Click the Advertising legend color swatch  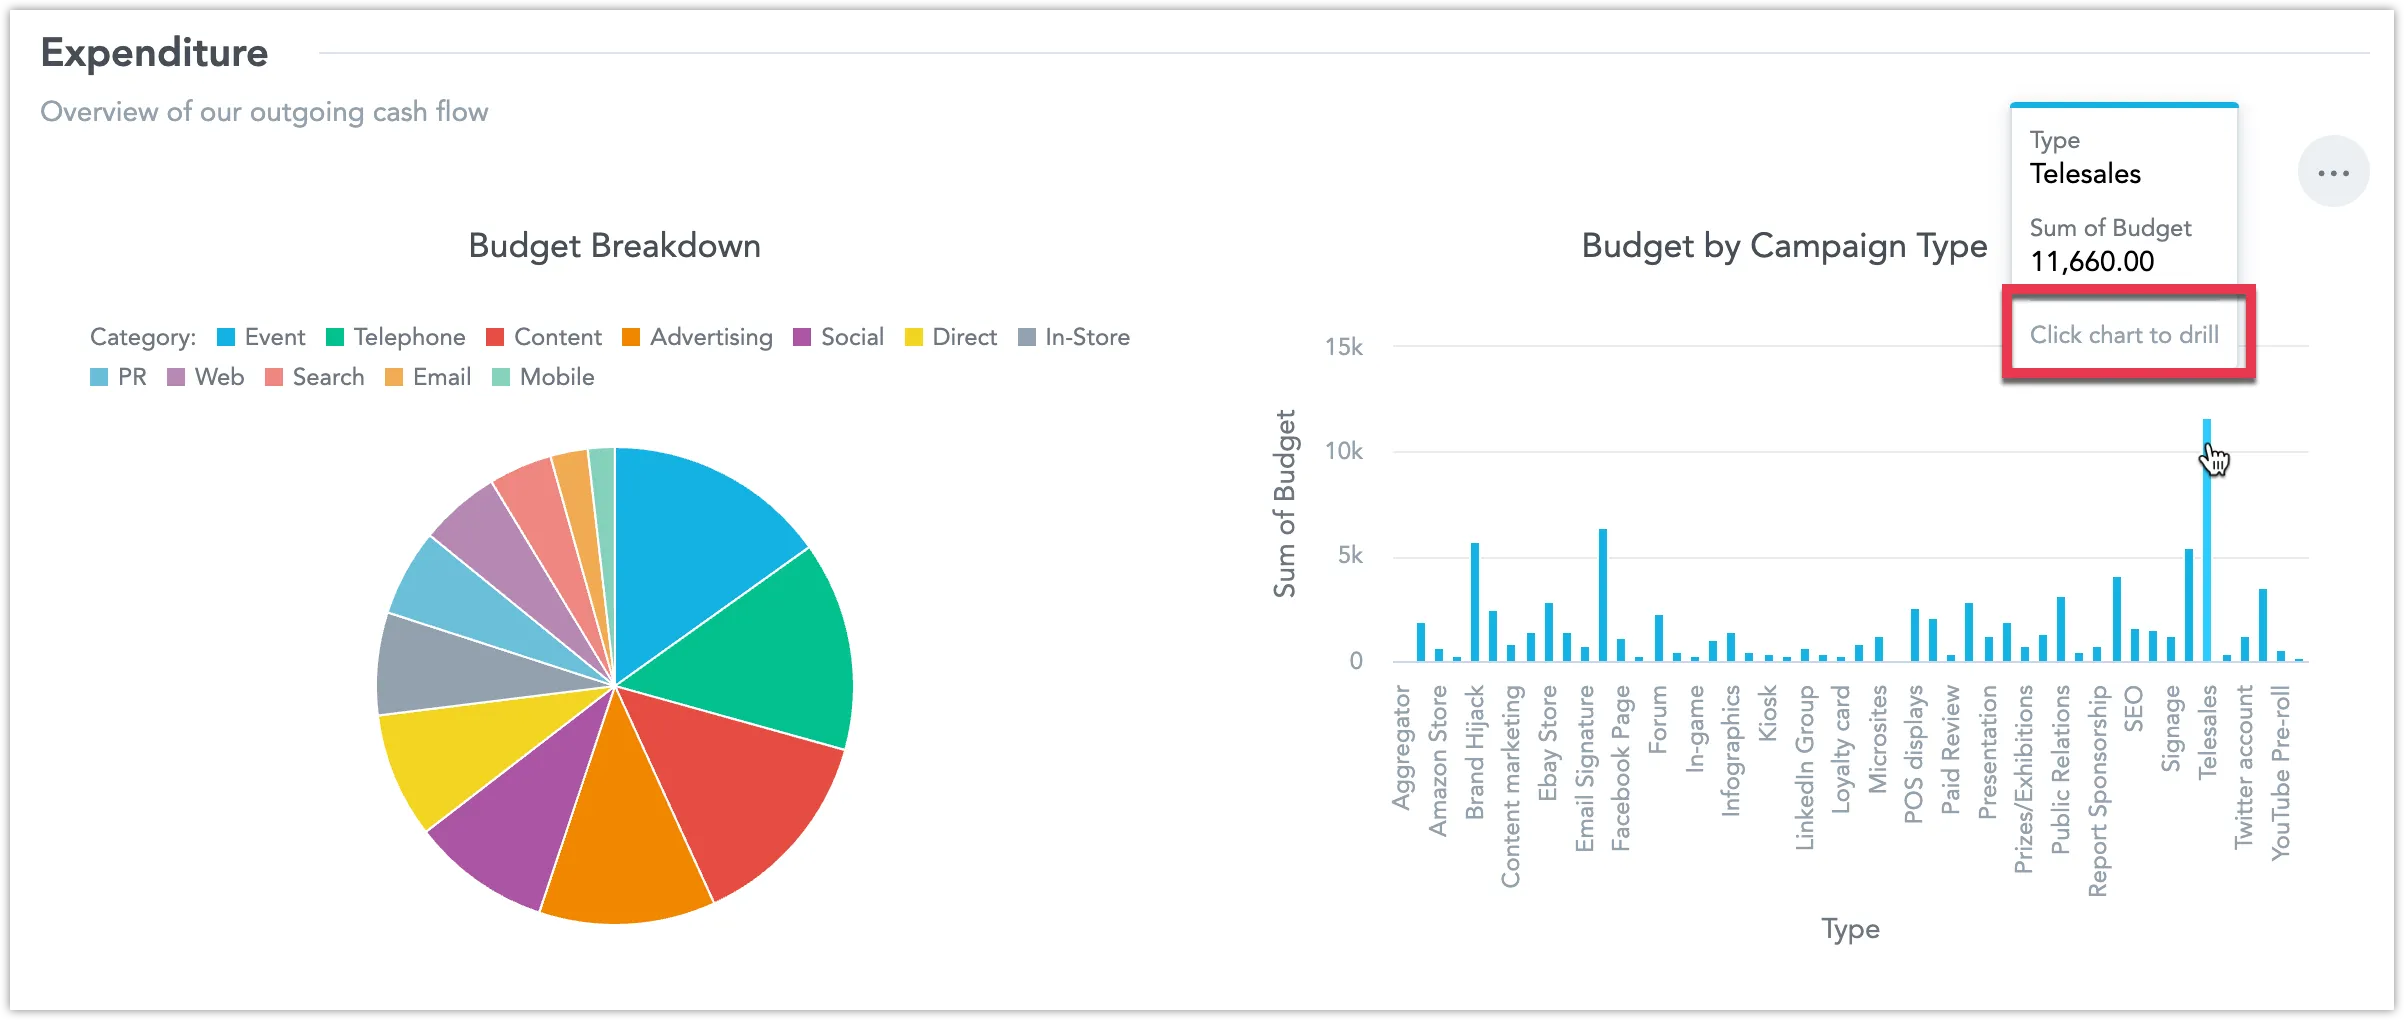[632, 337]
